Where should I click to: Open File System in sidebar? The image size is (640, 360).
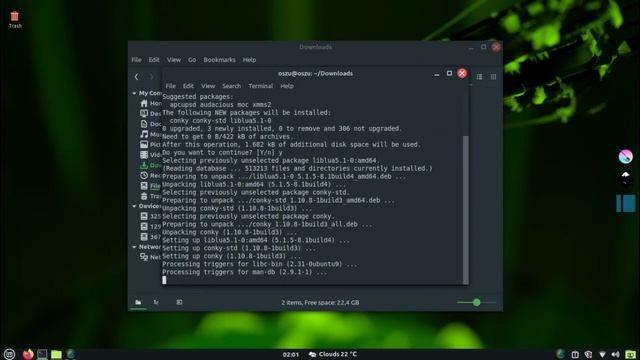pyautogui.click(x=151, y=186)
